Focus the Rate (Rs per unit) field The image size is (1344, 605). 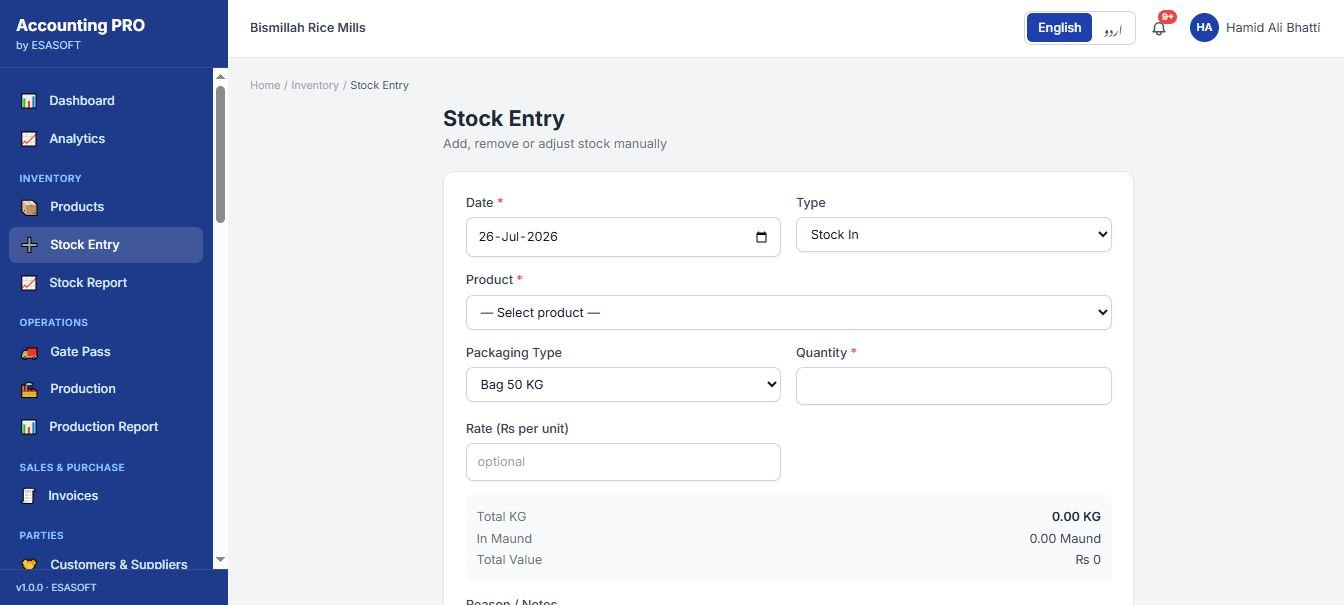623,462
